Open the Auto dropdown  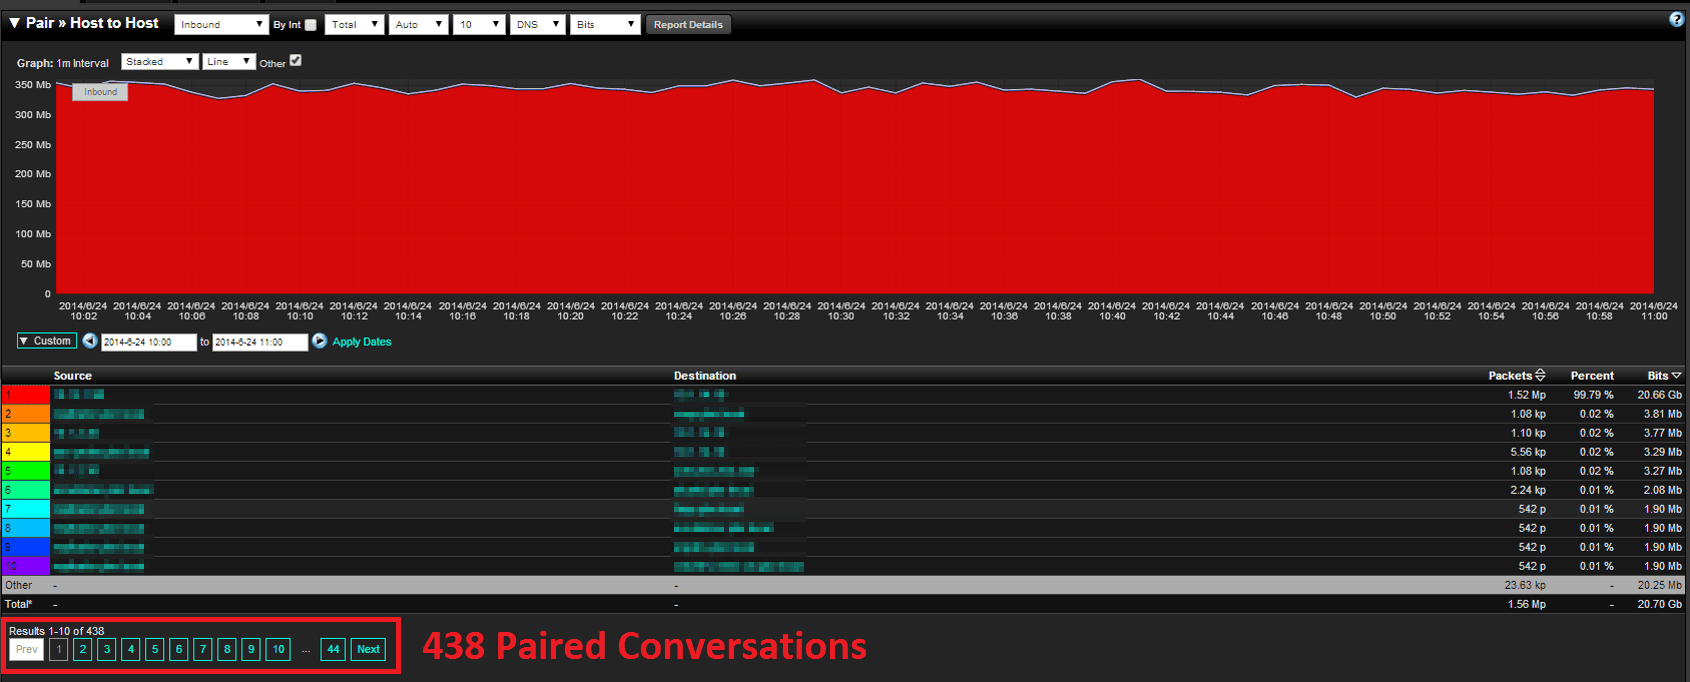point(418,25)
